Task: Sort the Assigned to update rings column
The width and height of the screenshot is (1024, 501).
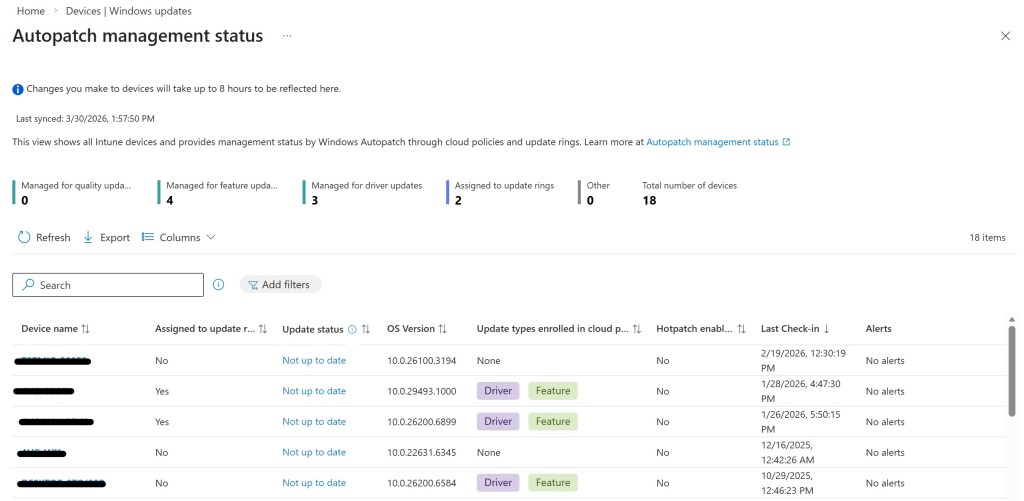Action: (x=263, y=329)
